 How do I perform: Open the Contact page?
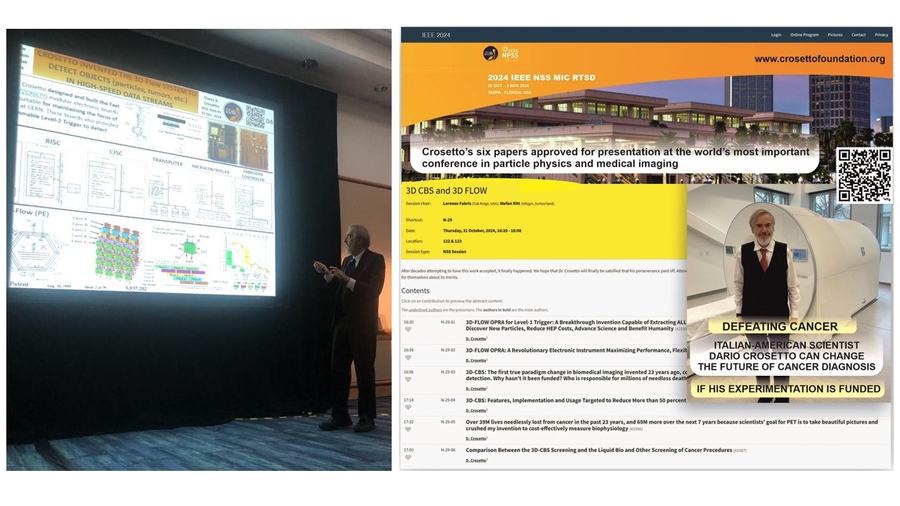(x=858, y=35)
